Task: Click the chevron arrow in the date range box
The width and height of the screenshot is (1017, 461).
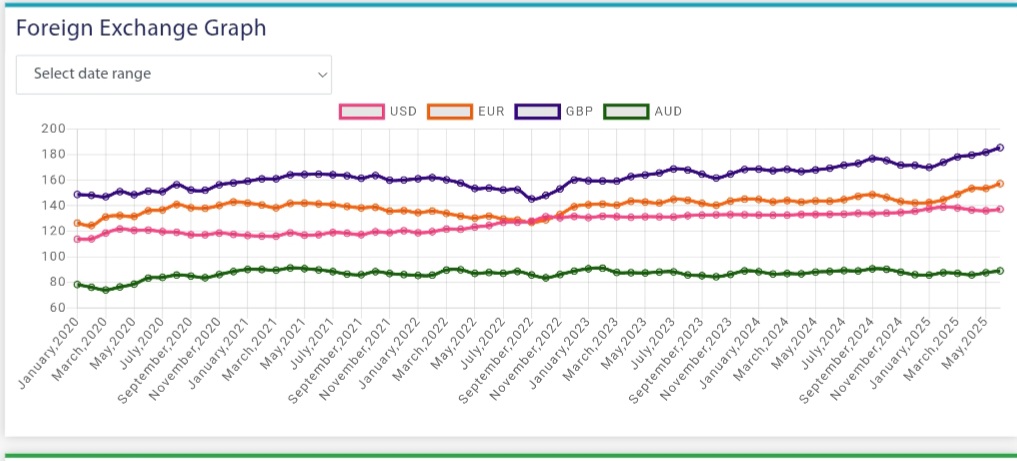Action: click(x=322, y=74)
